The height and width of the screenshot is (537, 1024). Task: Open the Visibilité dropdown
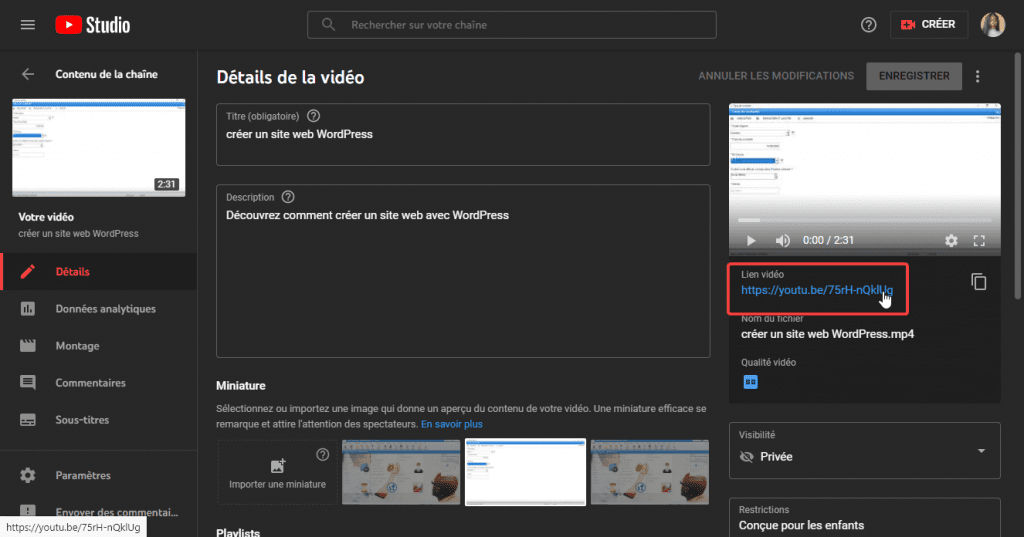(865, 451)
